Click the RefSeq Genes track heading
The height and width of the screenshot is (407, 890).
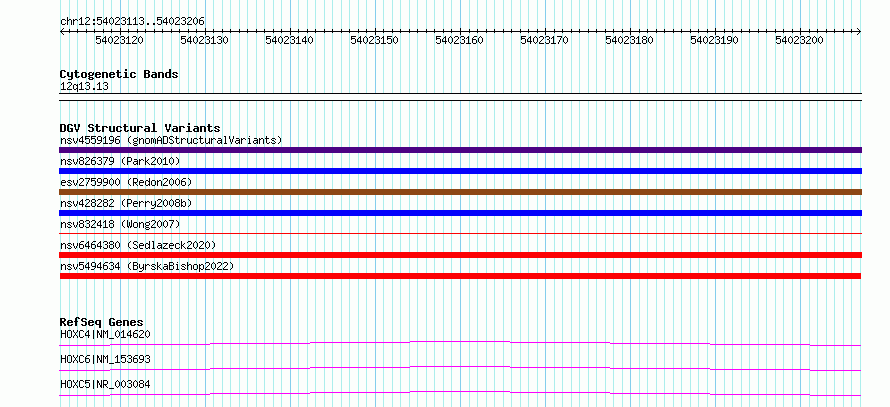[102, 322]
